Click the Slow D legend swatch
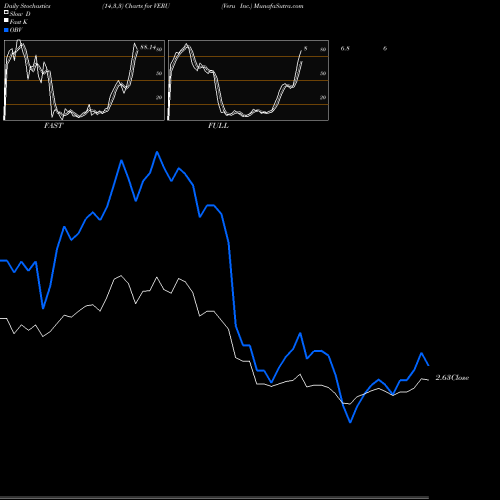Viewport: 500px width, 500px height. 6,12
